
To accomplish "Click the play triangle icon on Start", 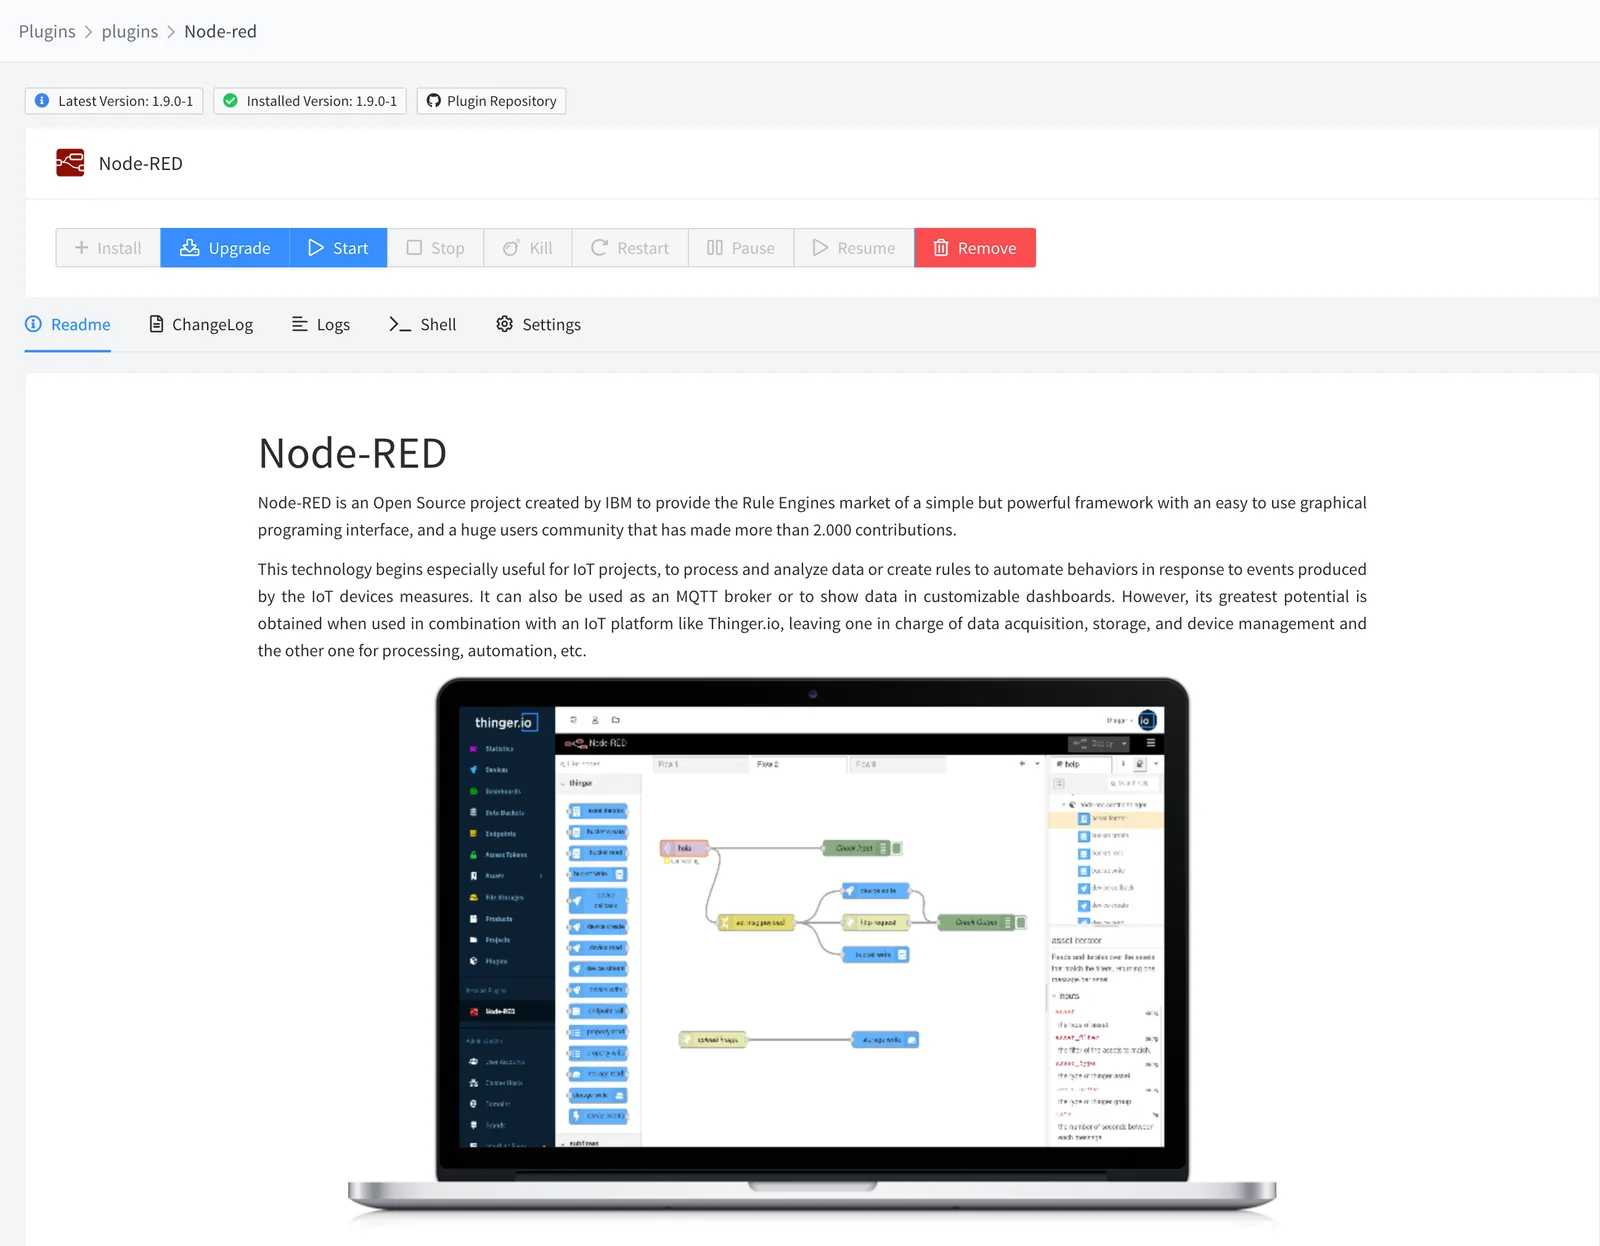I will [x=316, y=248].
